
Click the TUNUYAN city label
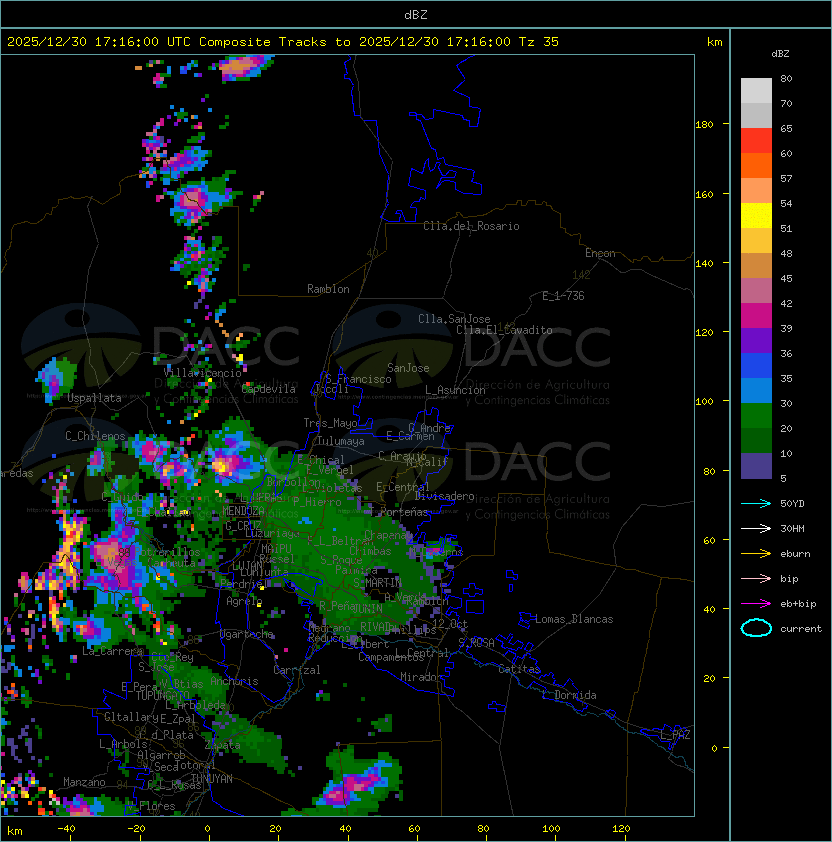(211, 779)
